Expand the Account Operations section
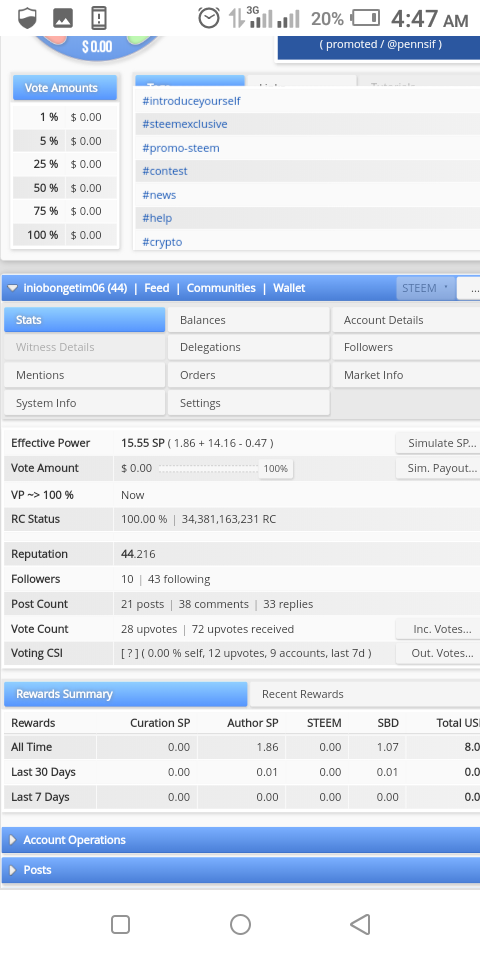 click(x=241, y=840)
